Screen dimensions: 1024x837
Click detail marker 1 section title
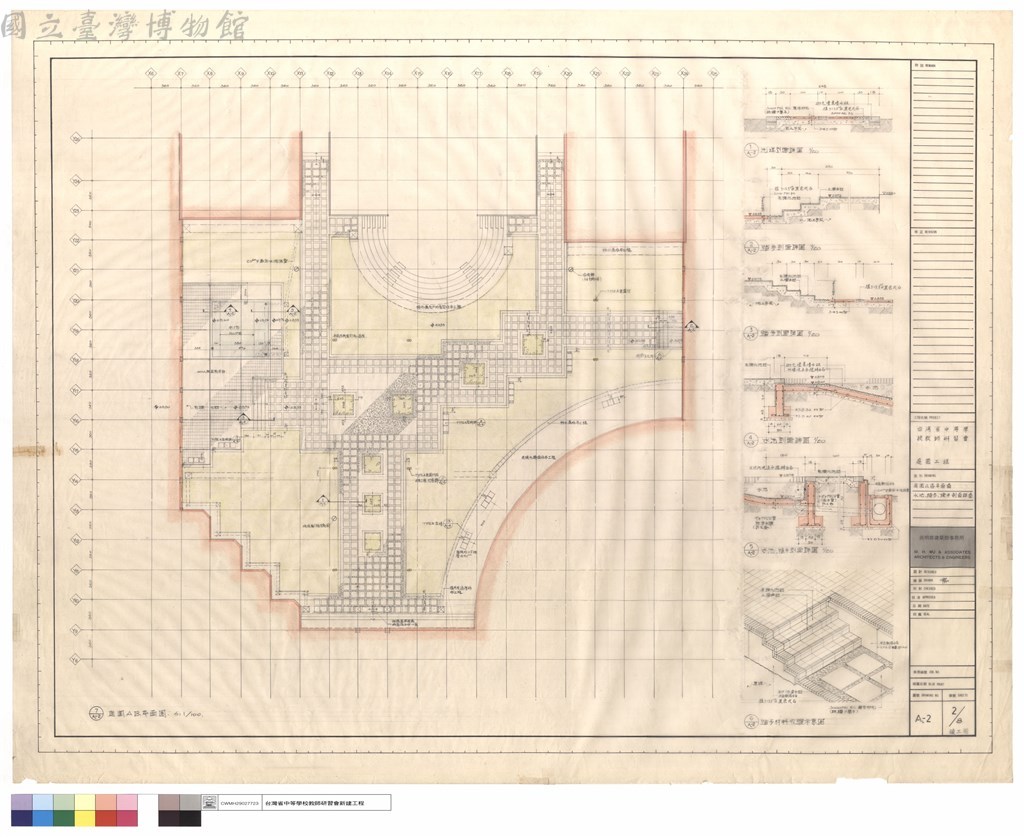click(x=783, y=150)
